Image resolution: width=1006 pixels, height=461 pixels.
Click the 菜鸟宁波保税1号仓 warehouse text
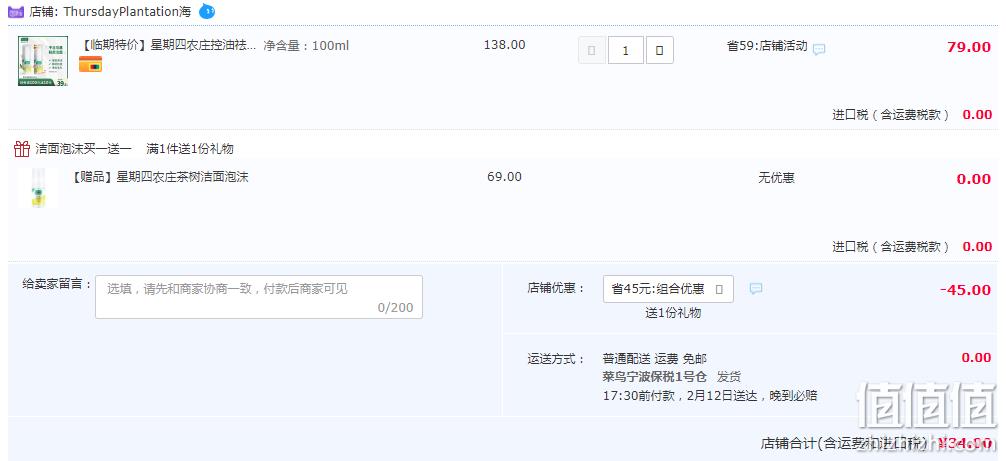click(x=655, y=377)
